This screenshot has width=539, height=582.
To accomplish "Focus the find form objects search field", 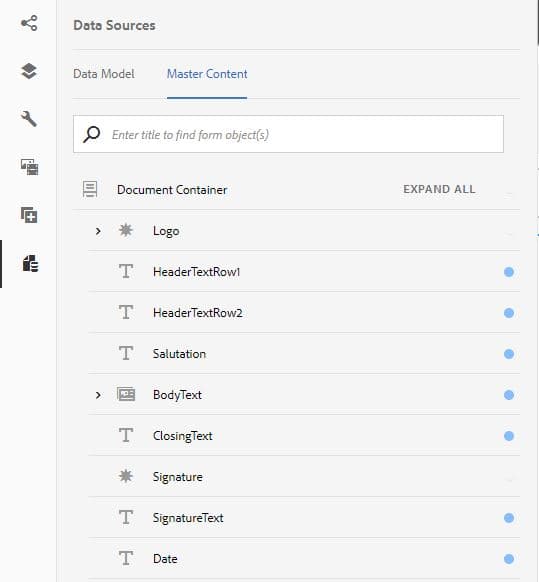I will tap(288, 134).
